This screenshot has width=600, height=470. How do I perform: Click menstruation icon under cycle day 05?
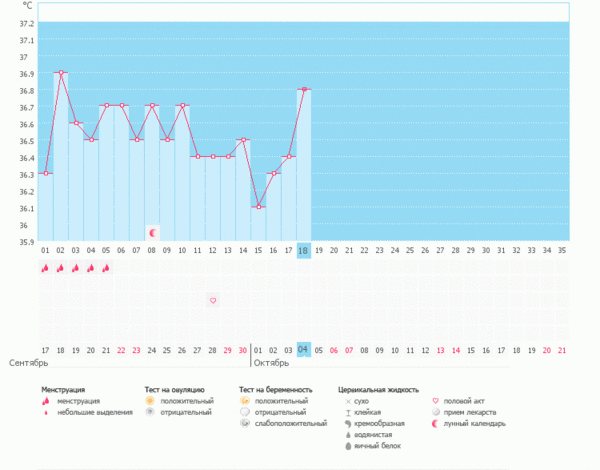tap(106, 268)
